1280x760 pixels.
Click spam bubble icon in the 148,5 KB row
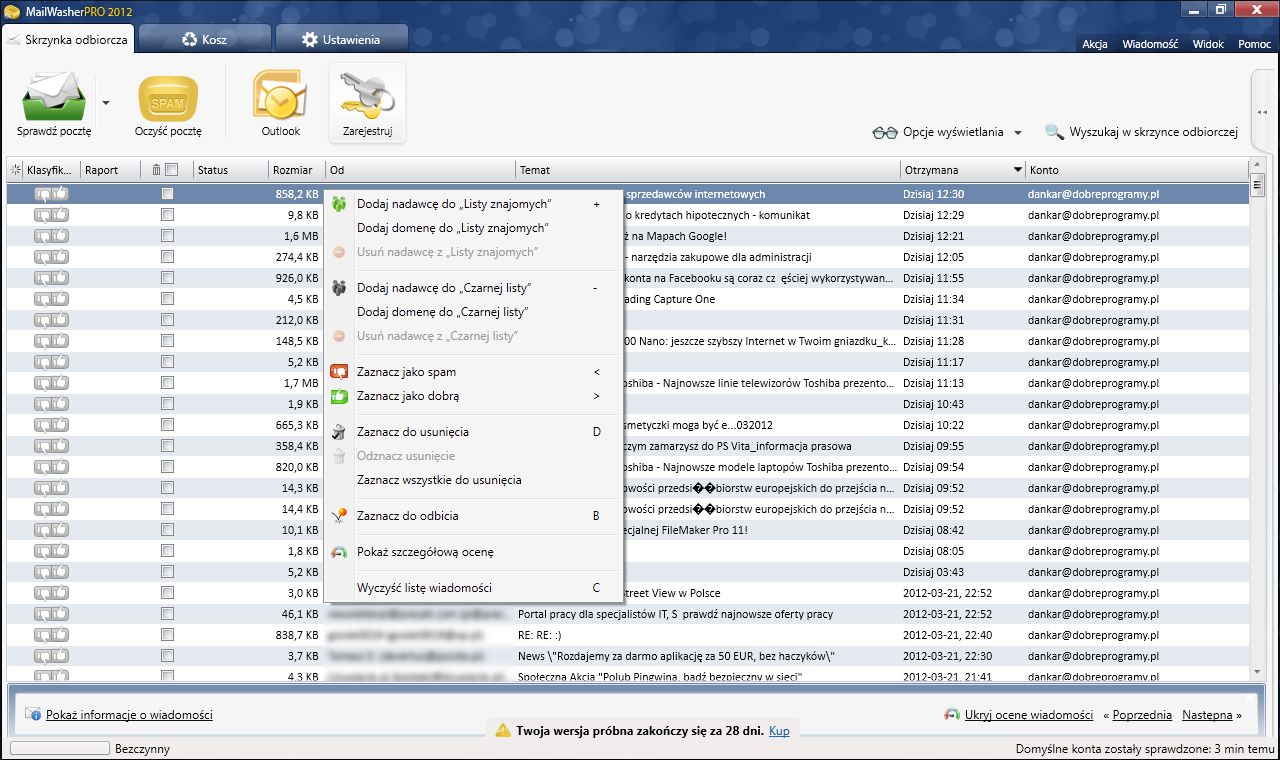click(x=43, y=341)
